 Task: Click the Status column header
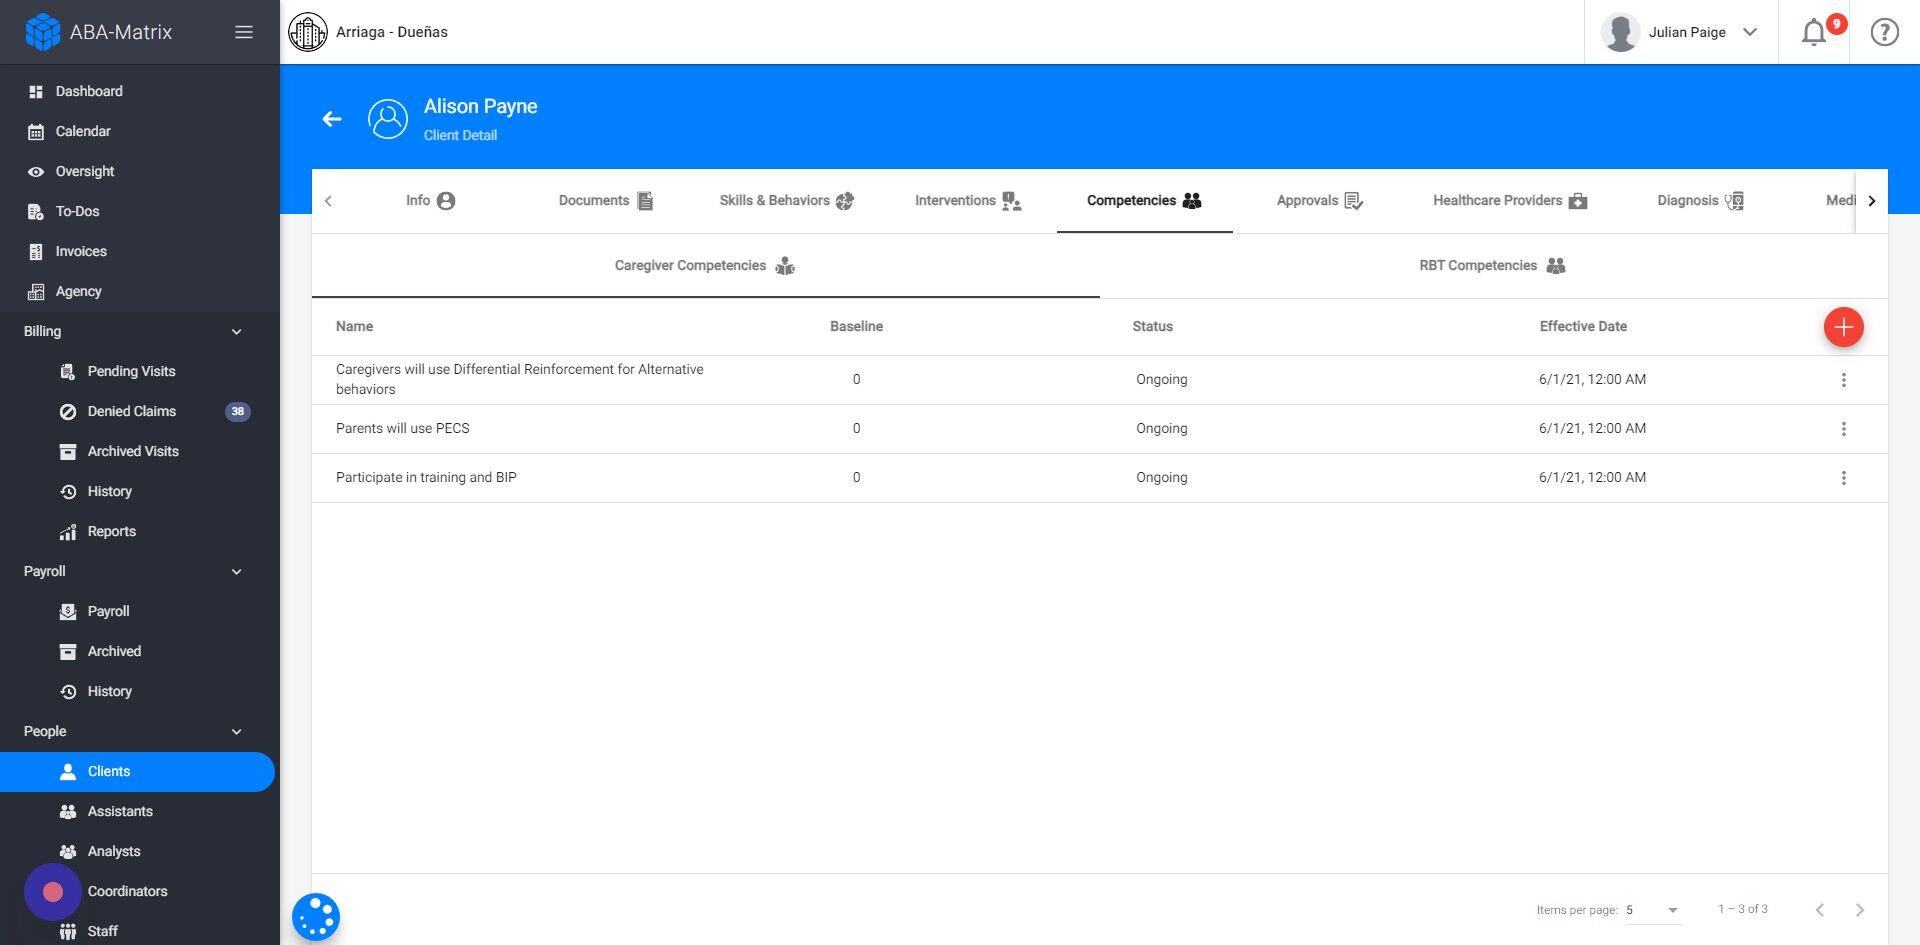(1152, 327)
